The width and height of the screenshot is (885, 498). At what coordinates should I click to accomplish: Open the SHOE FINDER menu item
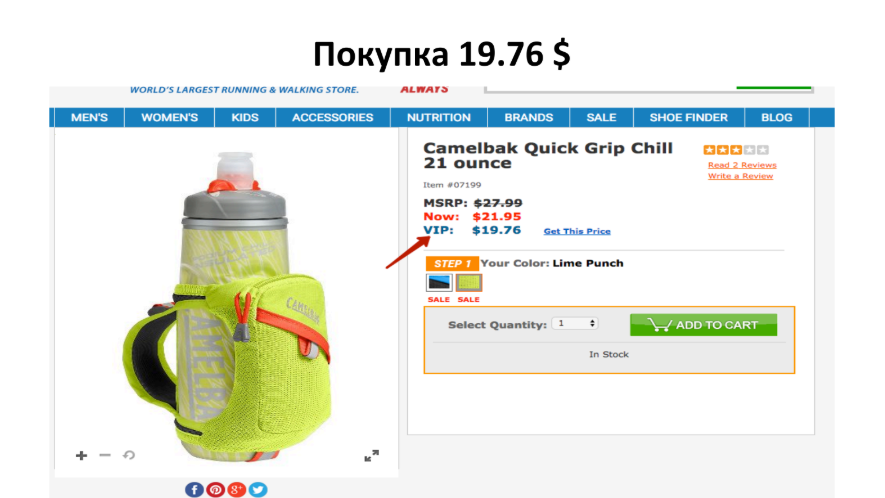point(689,117)
